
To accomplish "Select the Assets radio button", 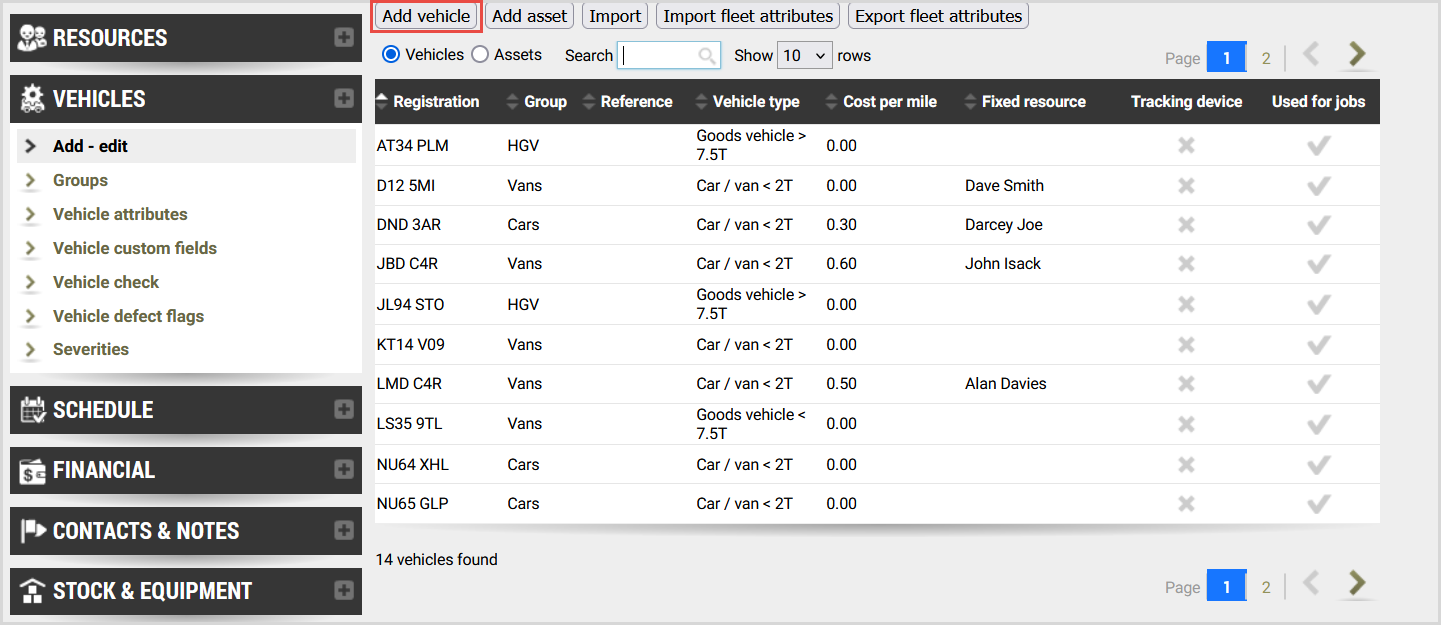I will 480,55.
